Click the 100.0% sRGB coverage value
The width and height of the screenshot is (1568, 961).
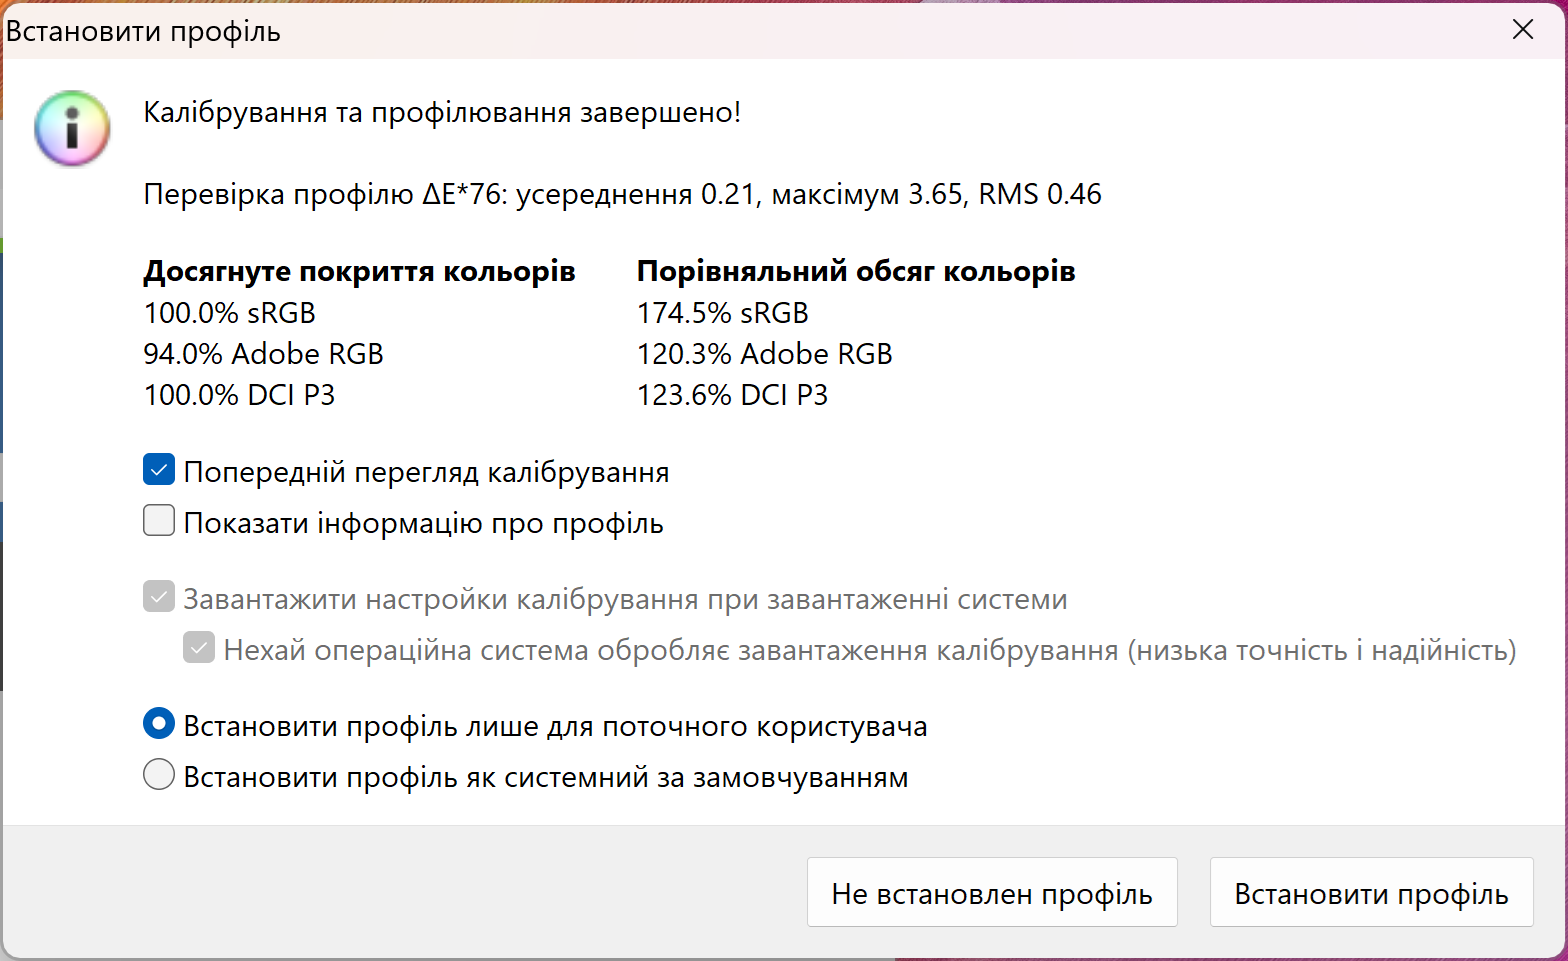[x=230, y=313]
